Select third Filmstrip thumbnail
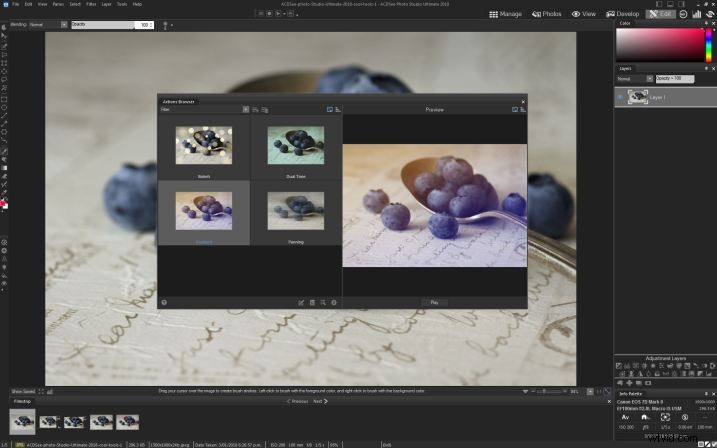Screen dimensions: 717x448 tap(75, 422)
